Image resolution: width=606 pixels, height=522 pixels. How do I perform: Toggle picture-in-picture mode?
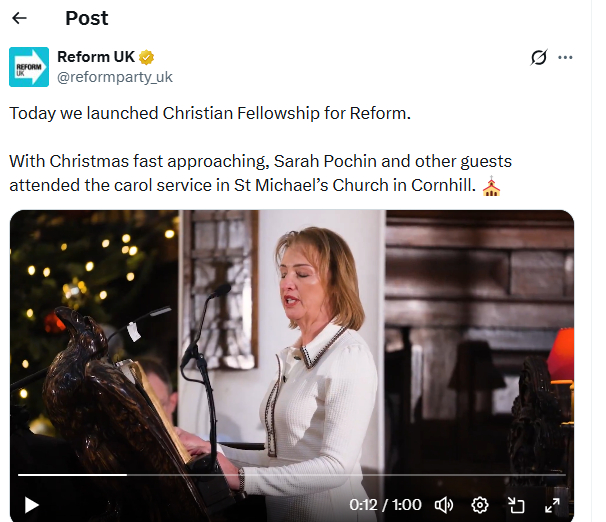pos(516,505)
